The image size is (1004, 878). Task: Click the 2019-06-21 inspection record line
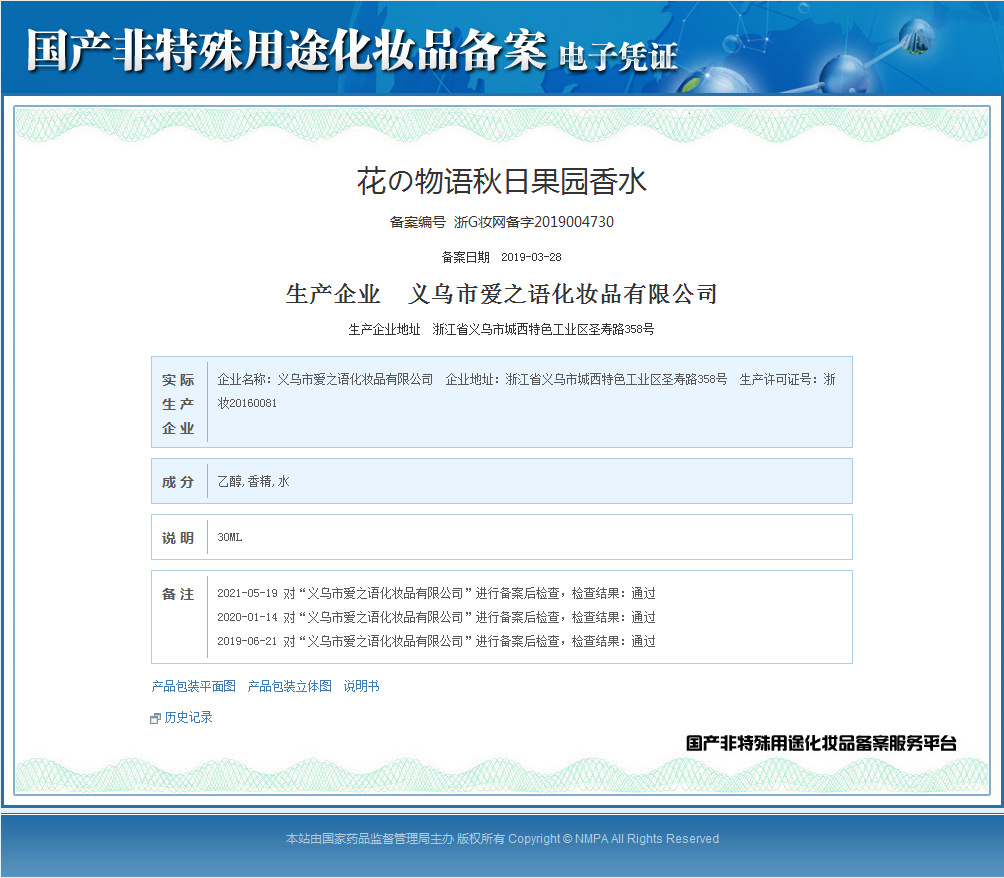point(436,641)
